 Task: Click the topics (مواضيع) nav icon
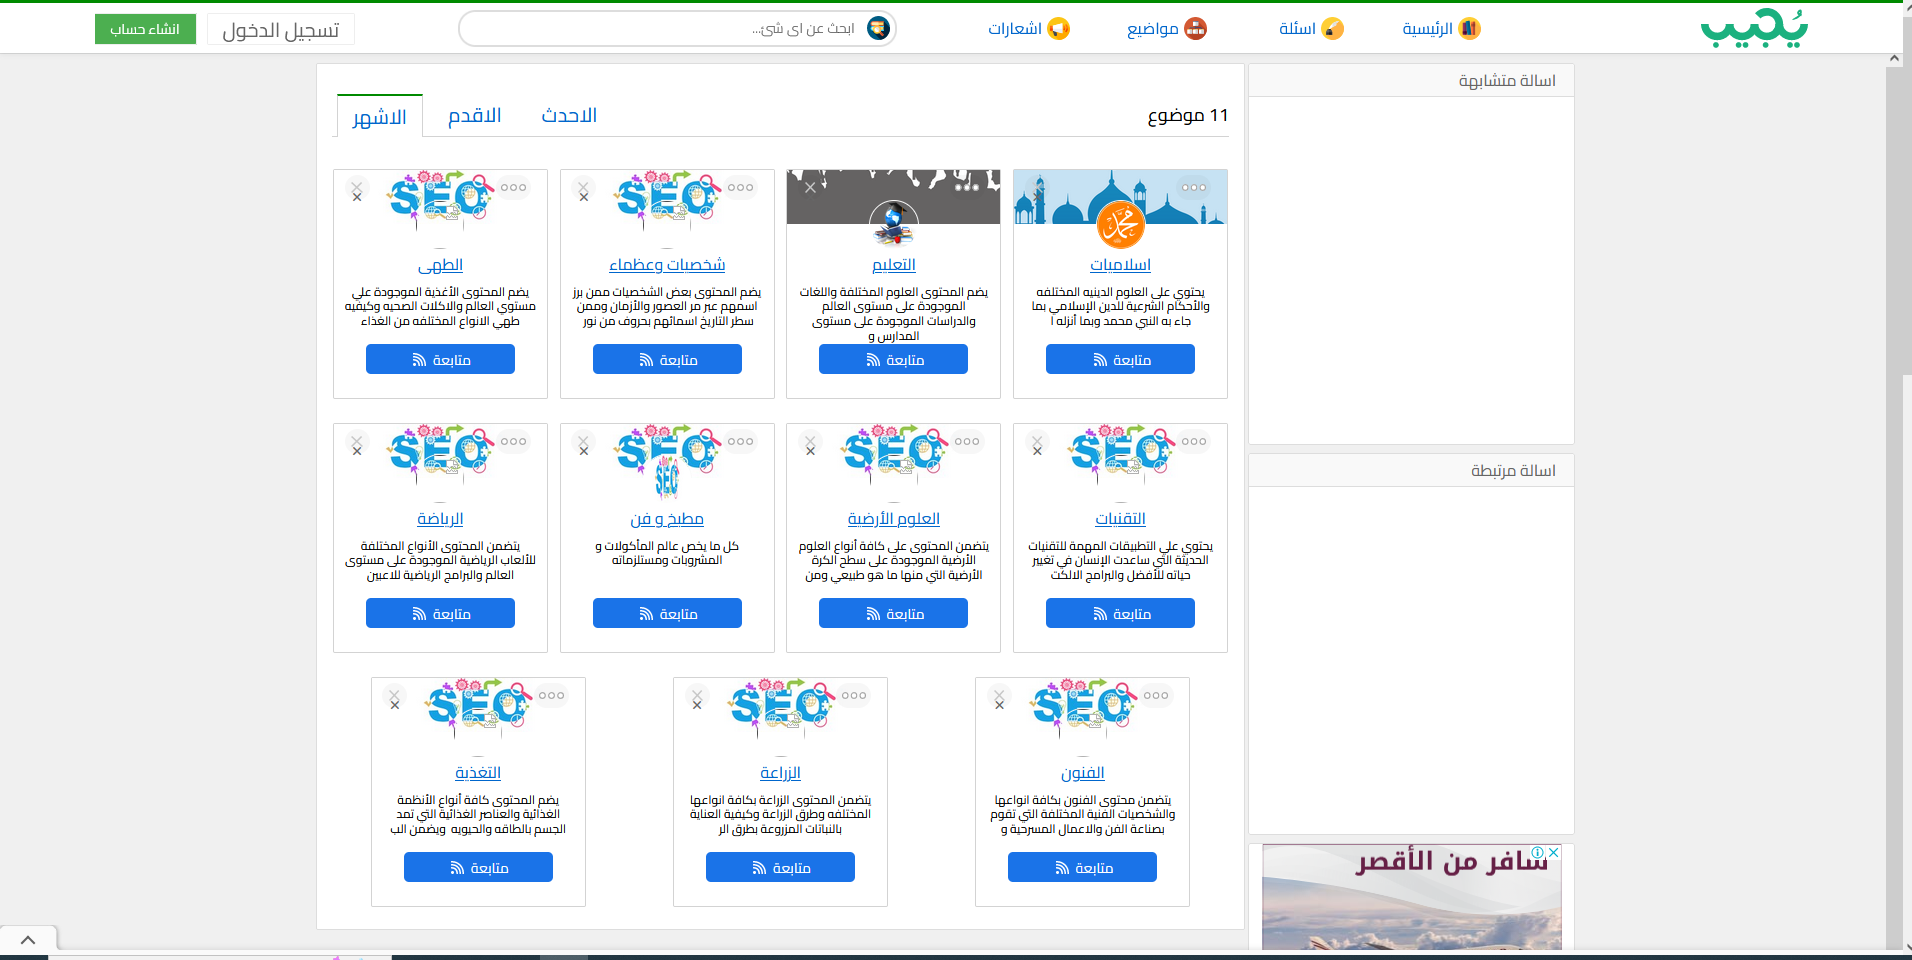(1195, 29)
